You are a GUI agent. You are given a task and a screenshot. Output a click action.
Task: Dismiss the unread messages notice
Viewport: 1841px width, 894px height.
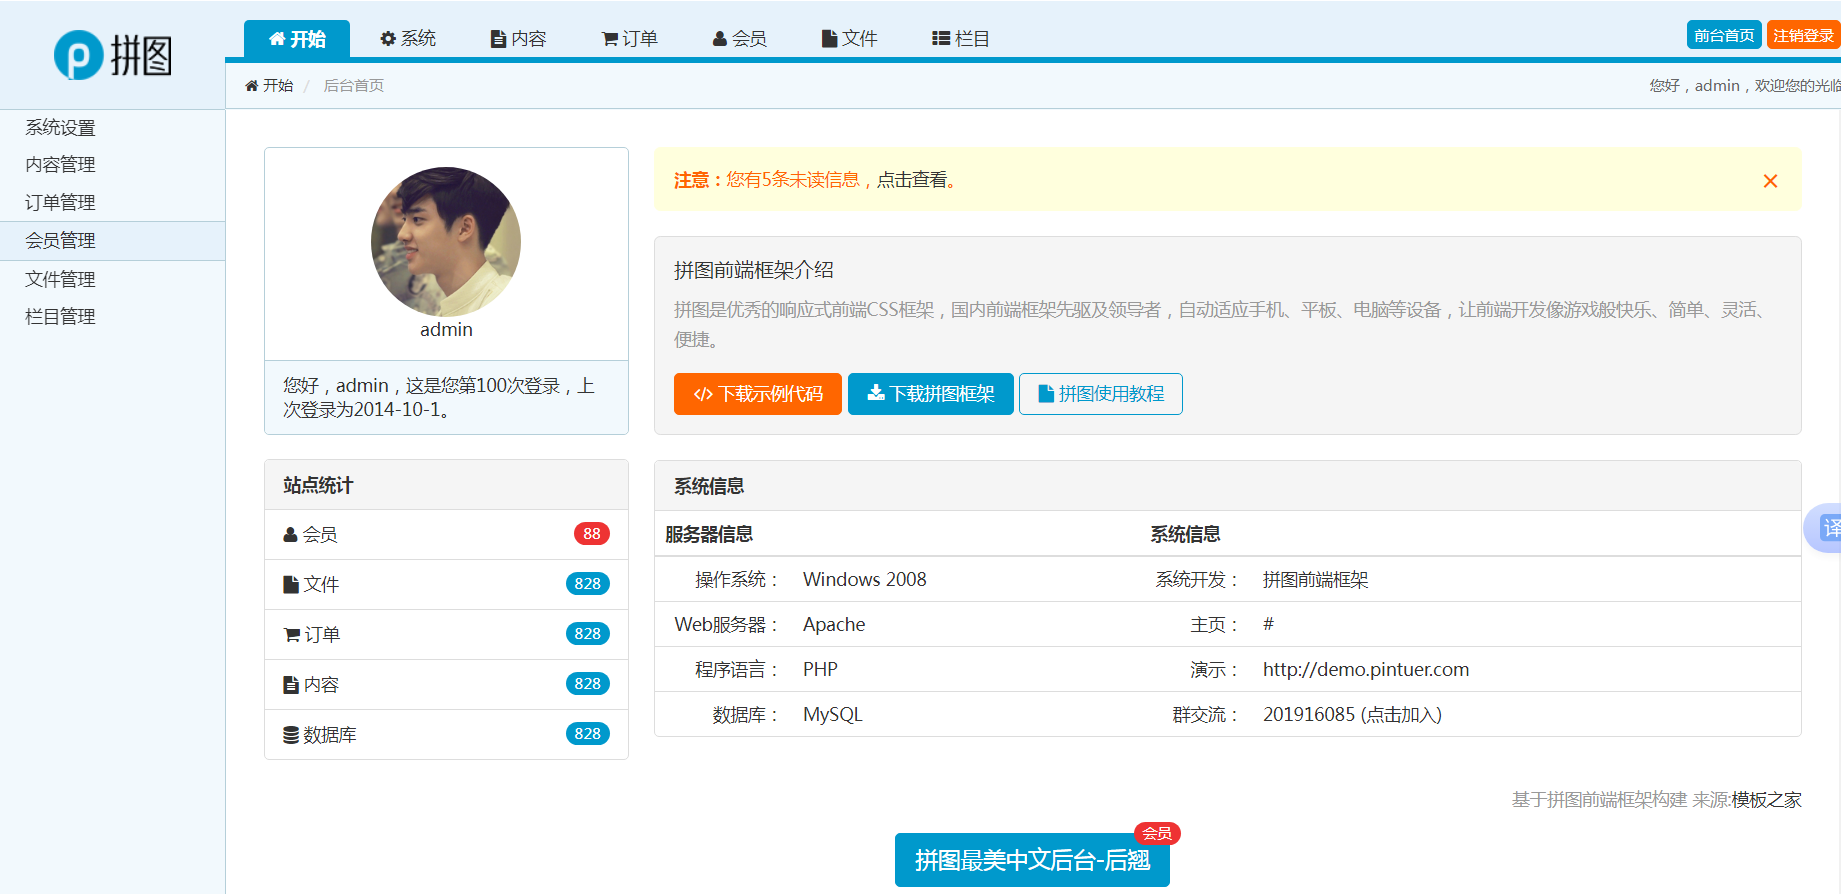(x=1770, y=181)
